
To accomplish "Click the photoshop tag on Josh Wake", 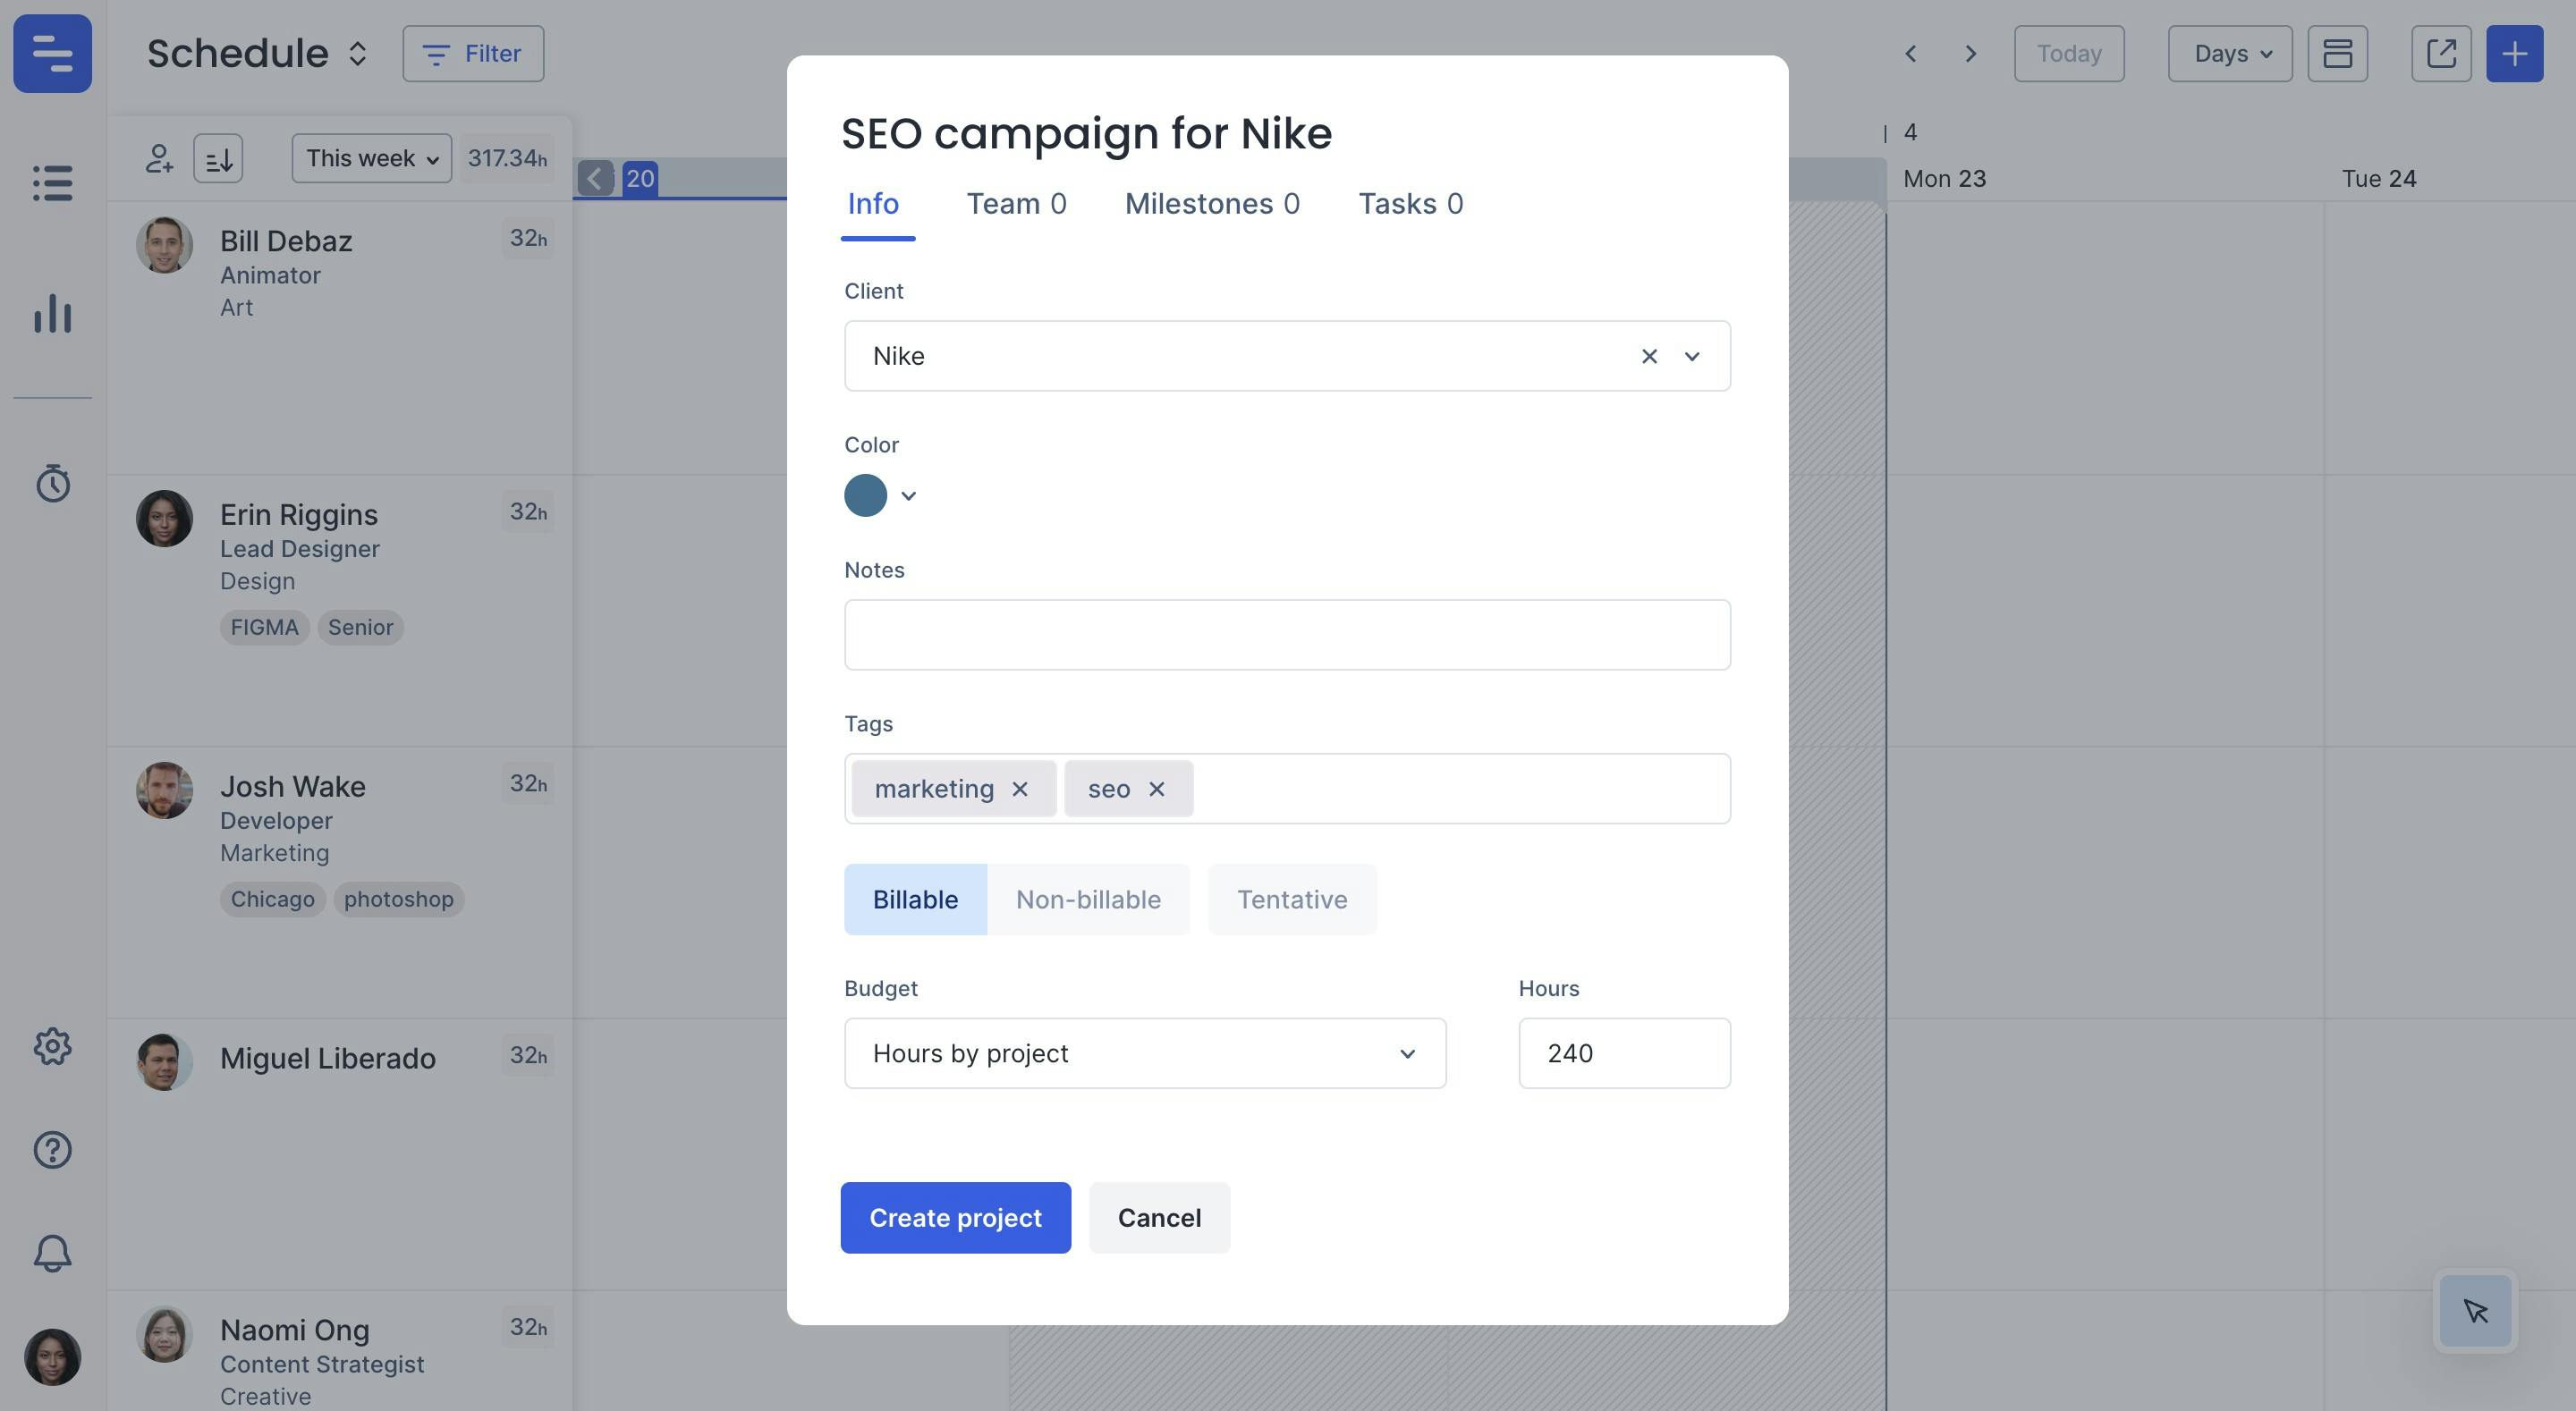I will coord(398,899).
